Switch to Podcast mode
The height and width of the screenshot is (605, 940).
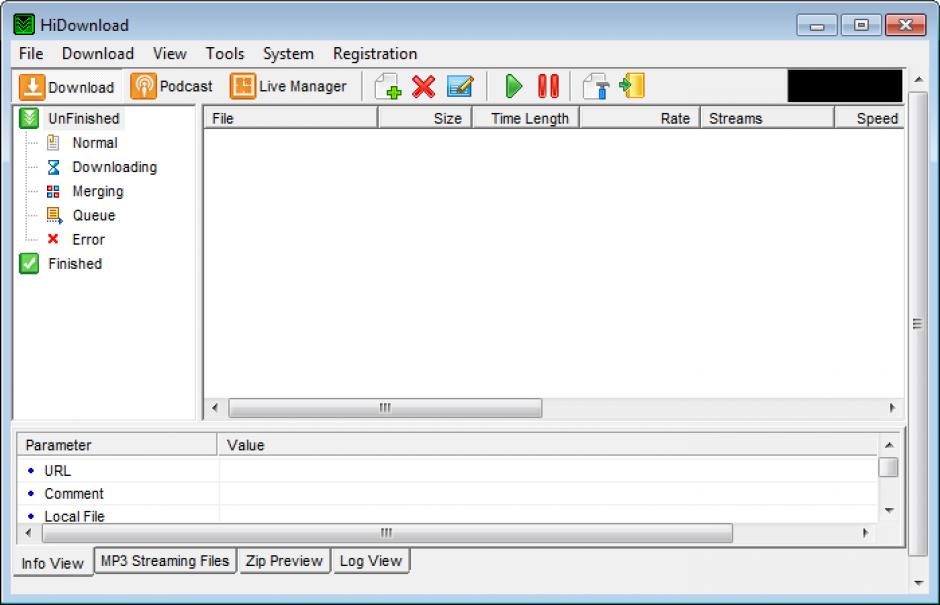(172, 86)
